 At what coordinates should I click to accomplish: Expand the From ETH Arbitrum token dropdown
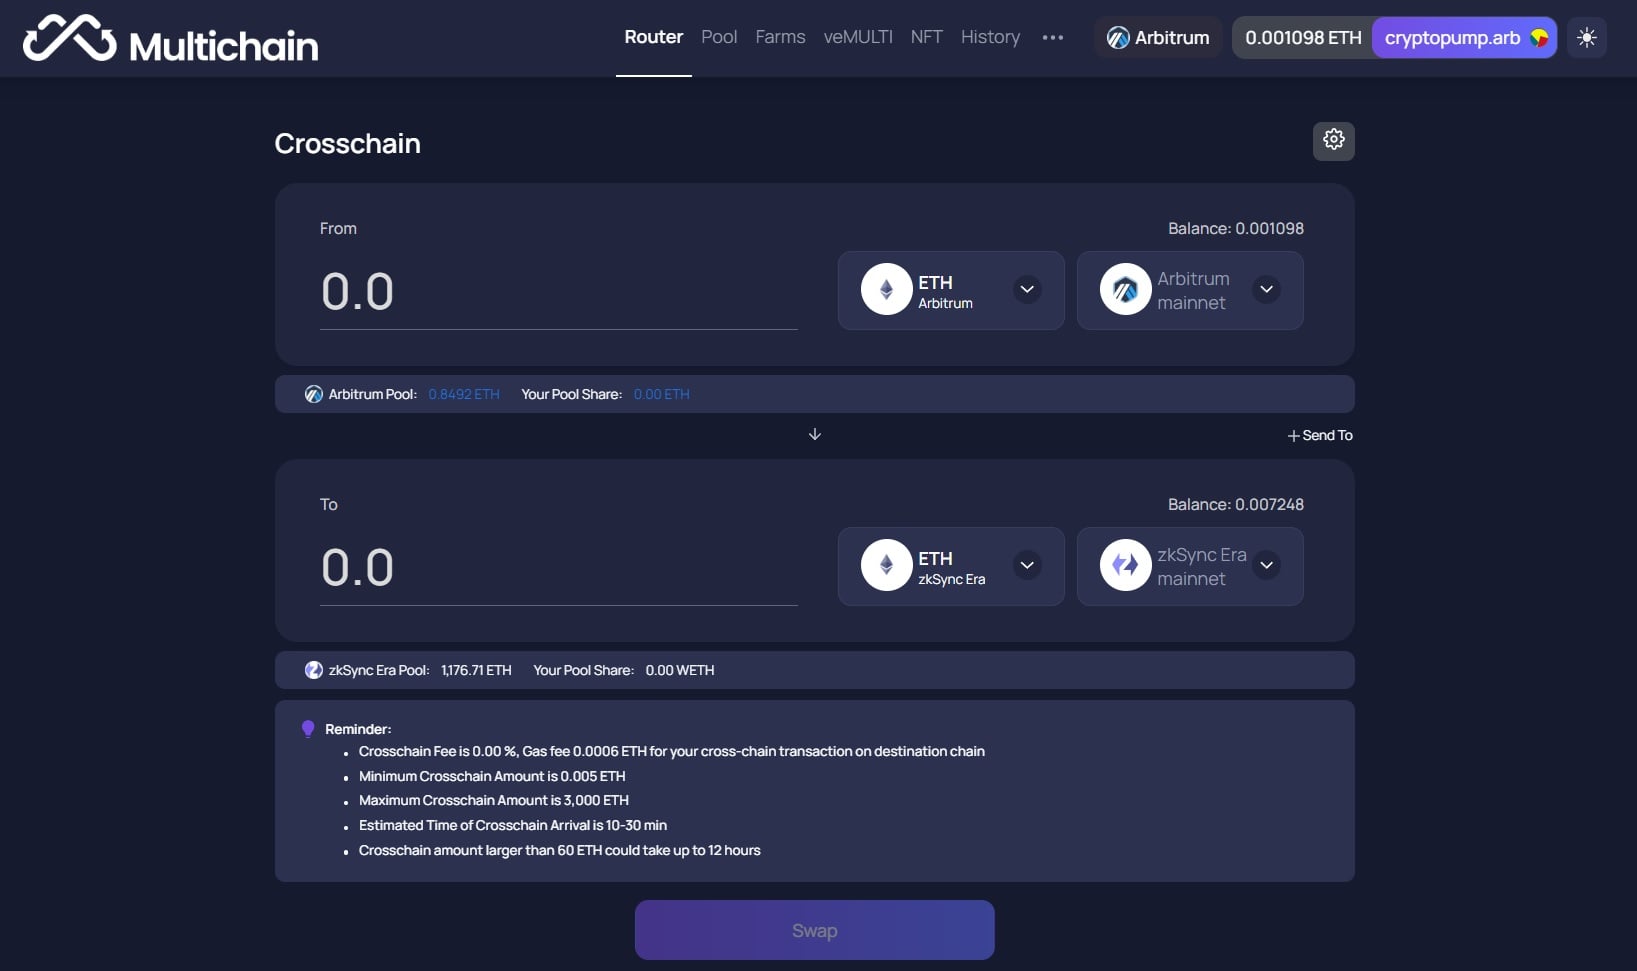click(1027, 289)
